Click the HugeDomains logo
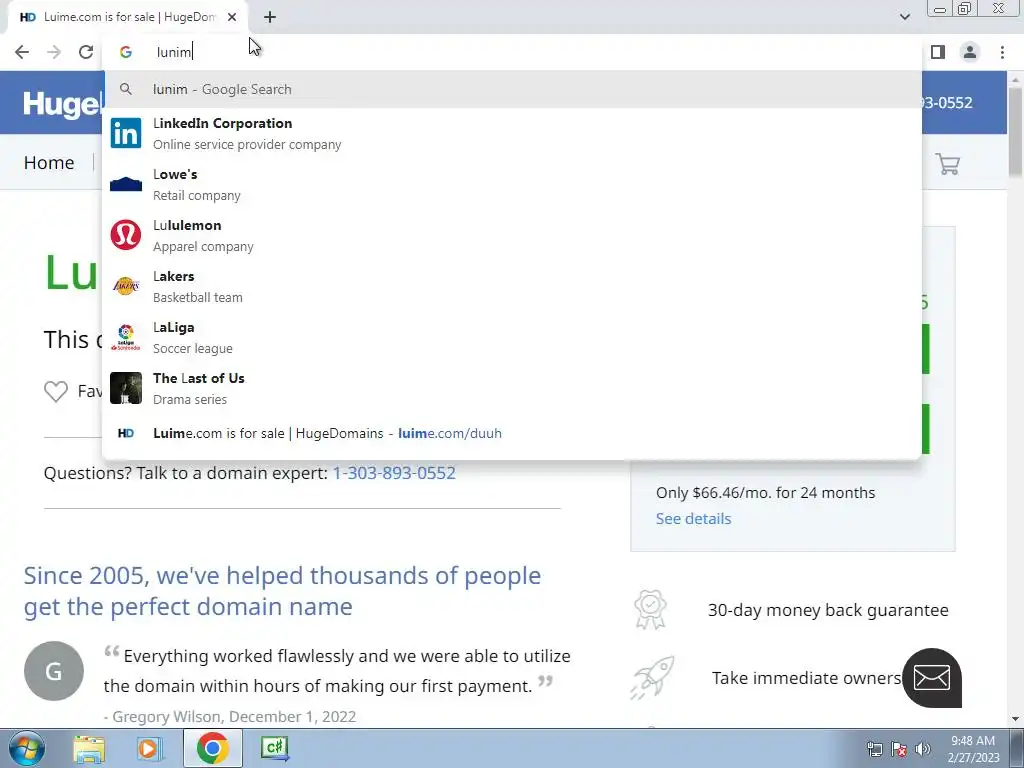 (63, 103)
